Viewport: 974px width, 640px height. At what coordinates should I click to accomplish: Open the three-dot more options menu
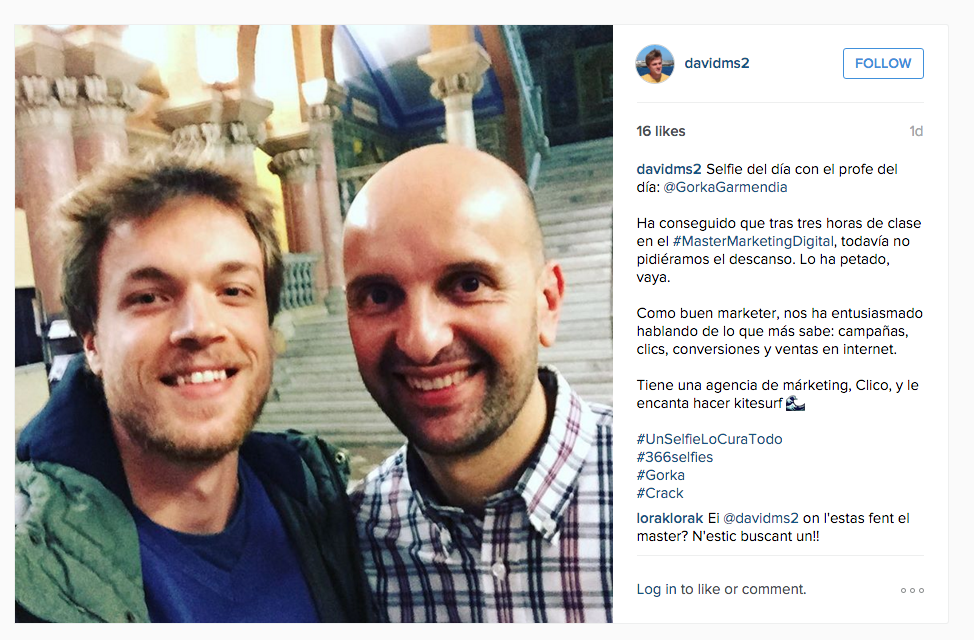[912, 590]
